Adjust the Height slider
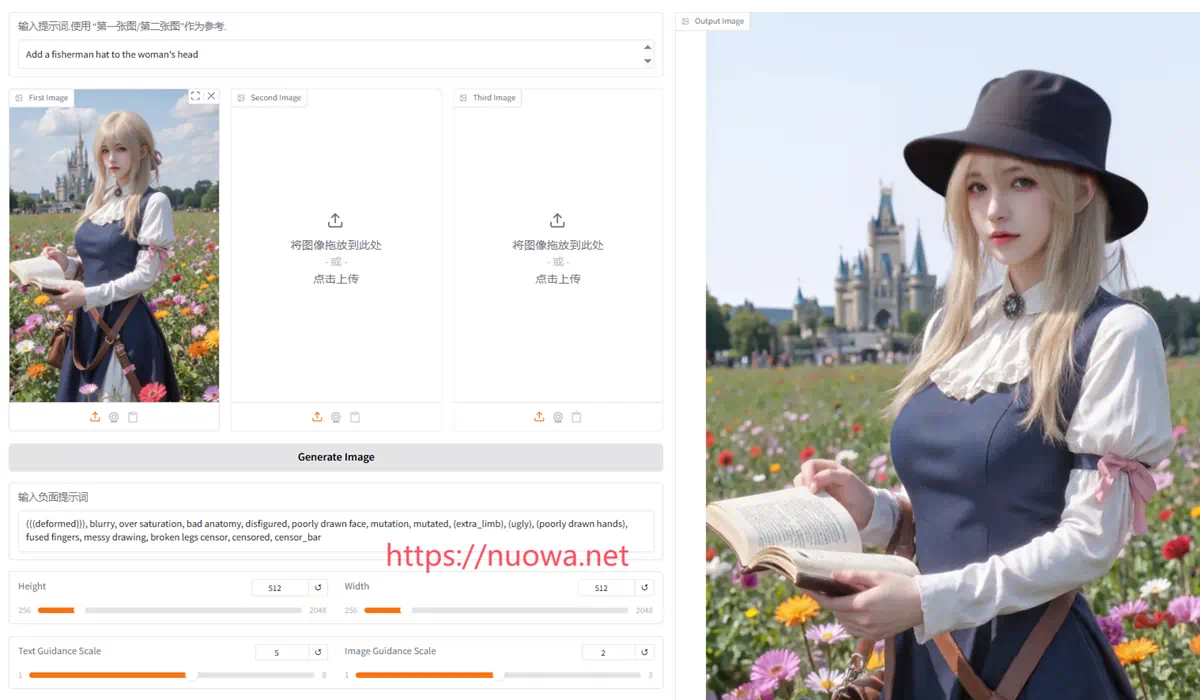Screen dimensions: 1200x700 tap(172, 610)
